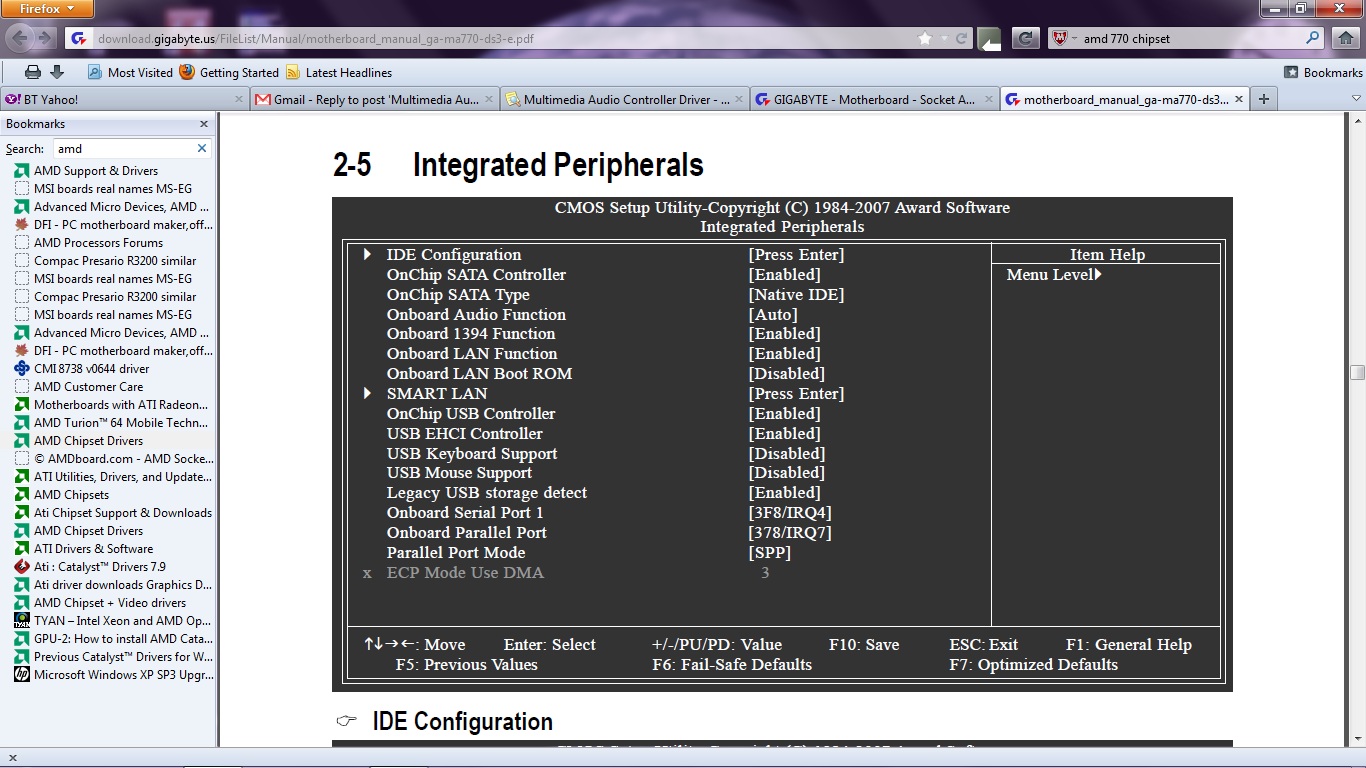Open AMD Turion 64 Mobile Techn bookmark
Image resolution: width=1366 pixels, height=768 pixels.
[121, 423]
